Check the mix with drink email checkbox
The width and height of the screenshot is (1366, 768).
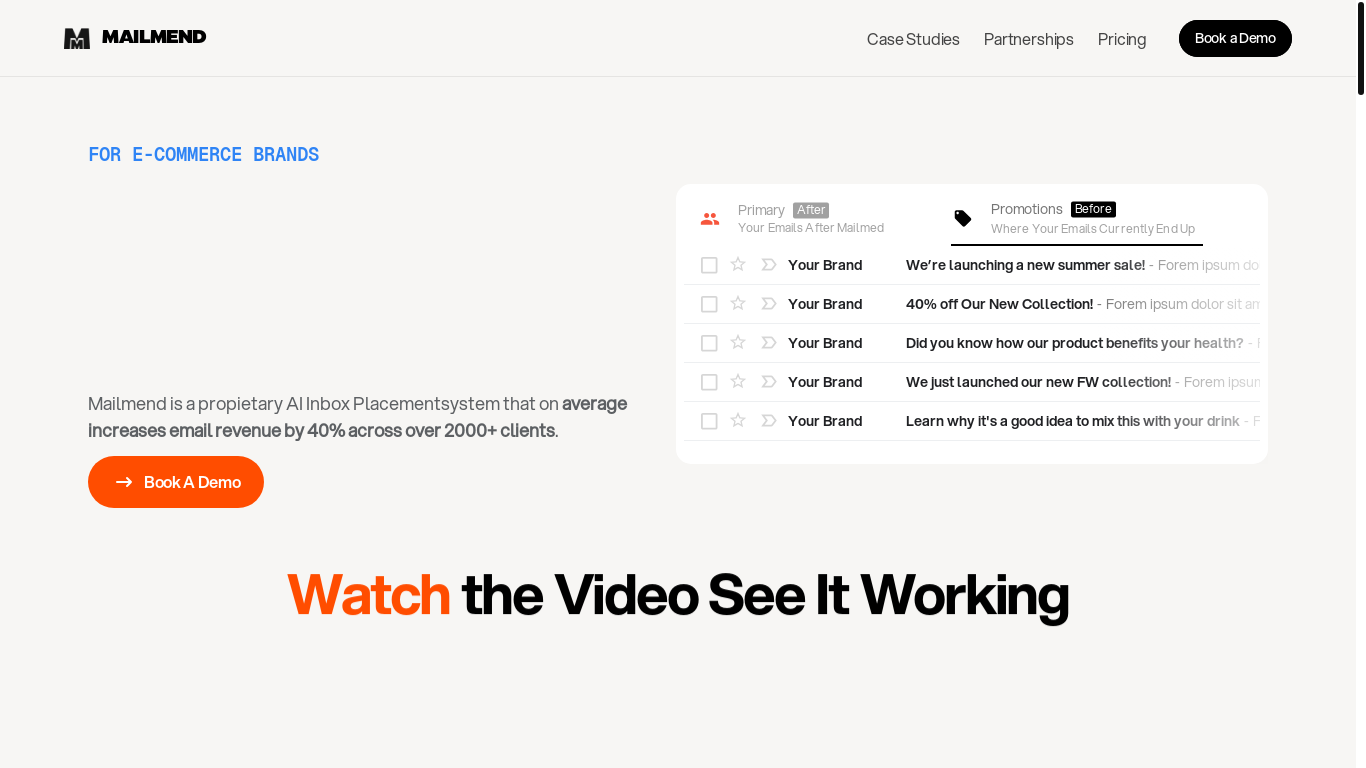709,421
